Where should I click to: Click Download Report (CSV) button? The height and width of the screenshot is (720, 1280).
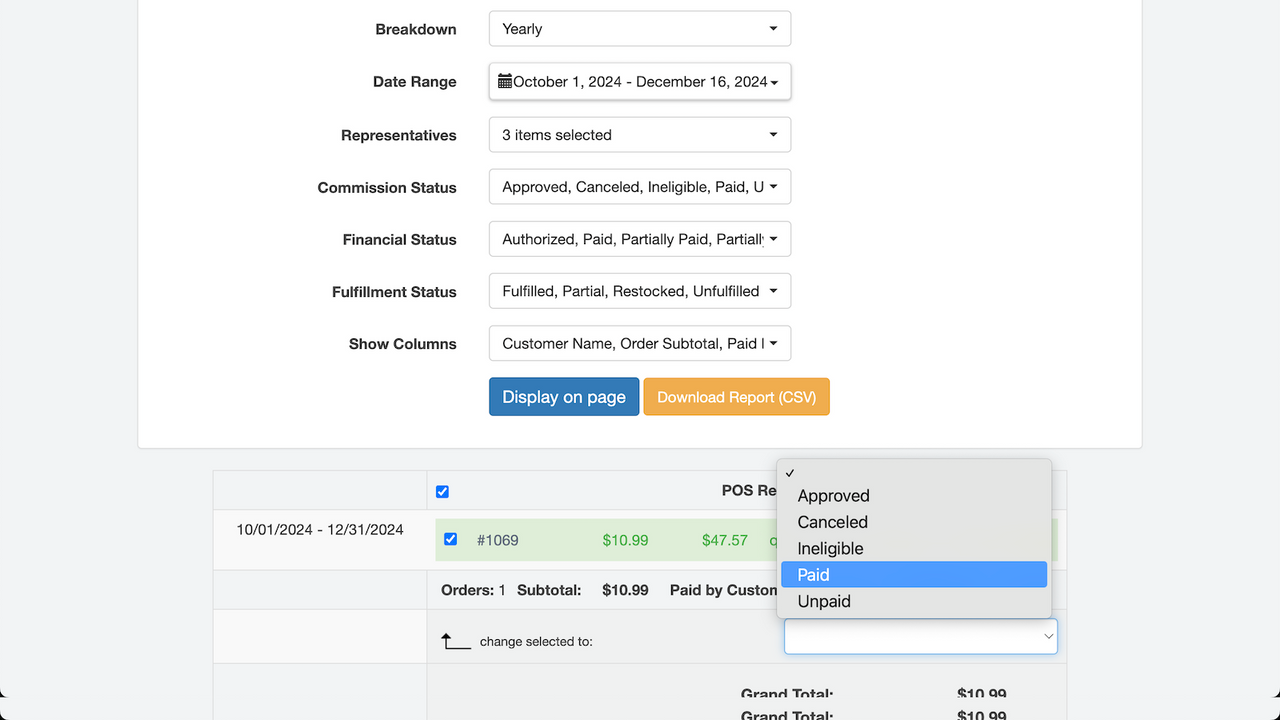tap(737, 397)
